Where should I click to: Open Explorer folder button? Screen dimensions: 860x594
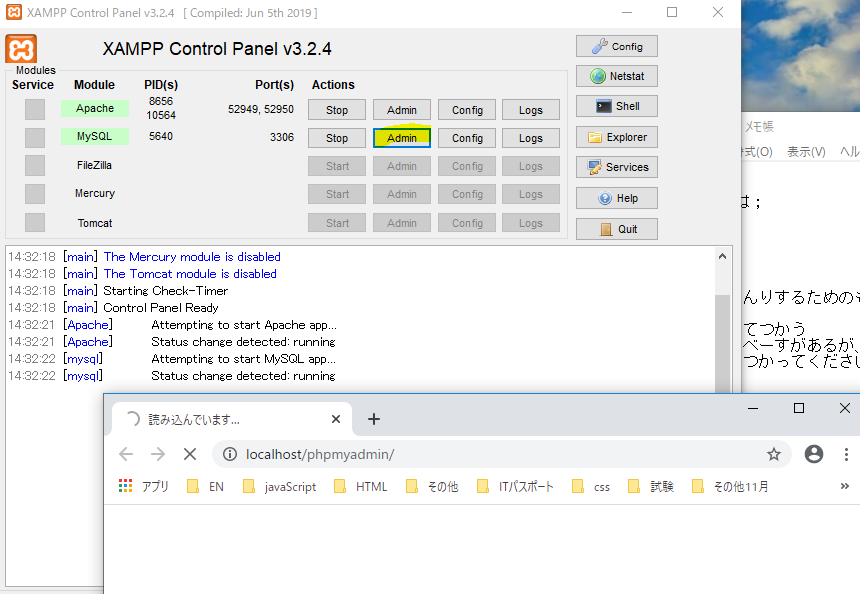coord(616,137)
